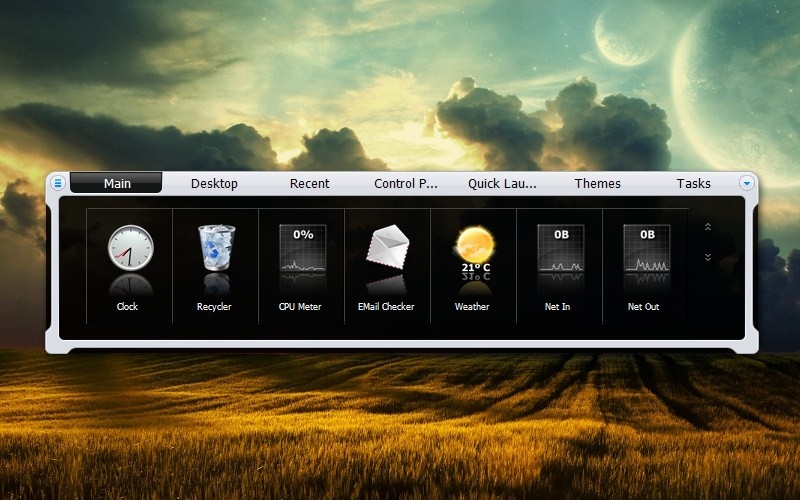Switch to the Main tab

point(116,183)
